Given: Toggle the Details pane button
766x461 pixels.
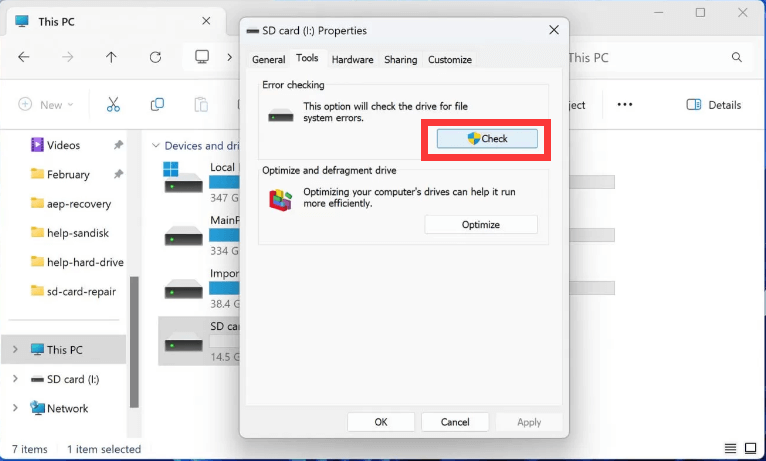Looking at the screenshot, I should coord(714,105).
